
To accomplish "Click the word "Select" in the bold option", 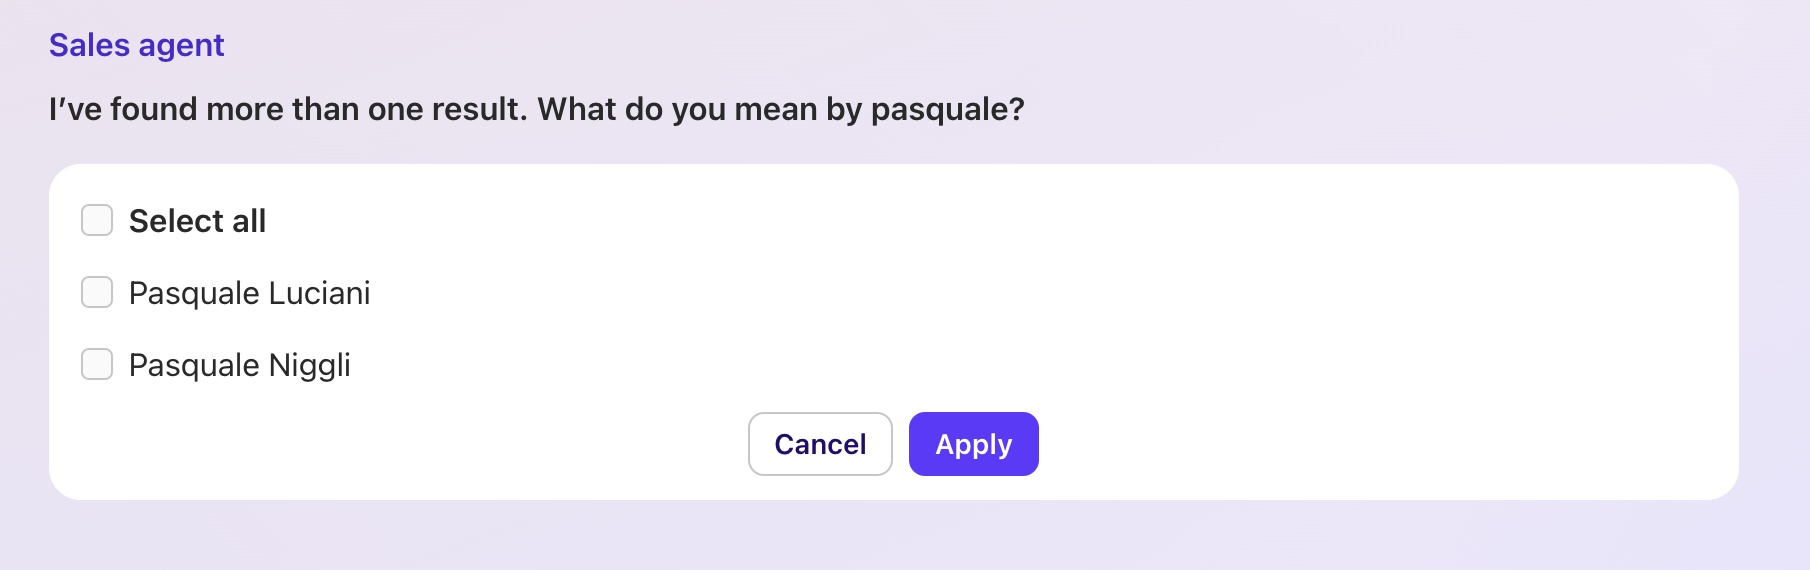I will click(176, 221).
